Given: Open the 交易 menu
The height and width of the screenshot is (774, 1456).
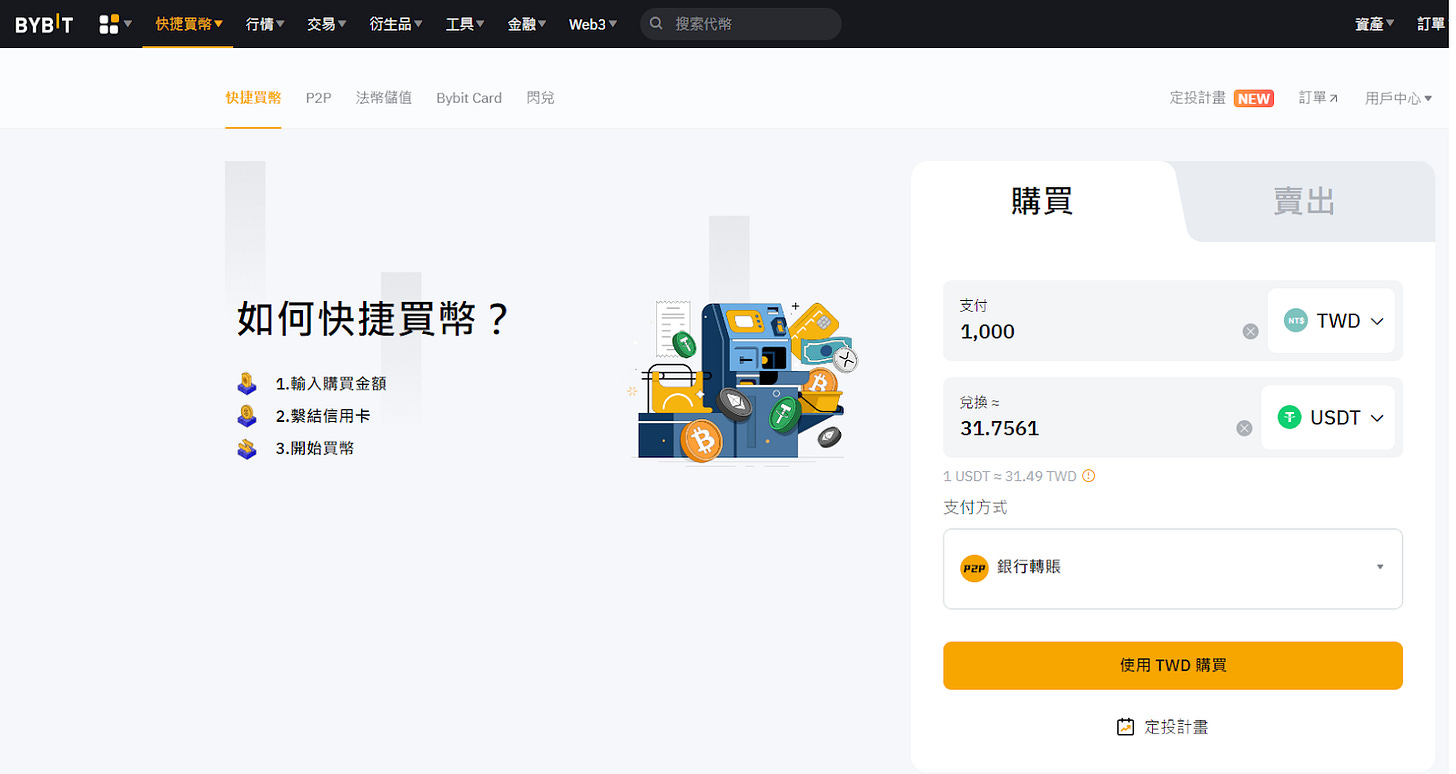Looking at the screenshot, I should (327, 24).
